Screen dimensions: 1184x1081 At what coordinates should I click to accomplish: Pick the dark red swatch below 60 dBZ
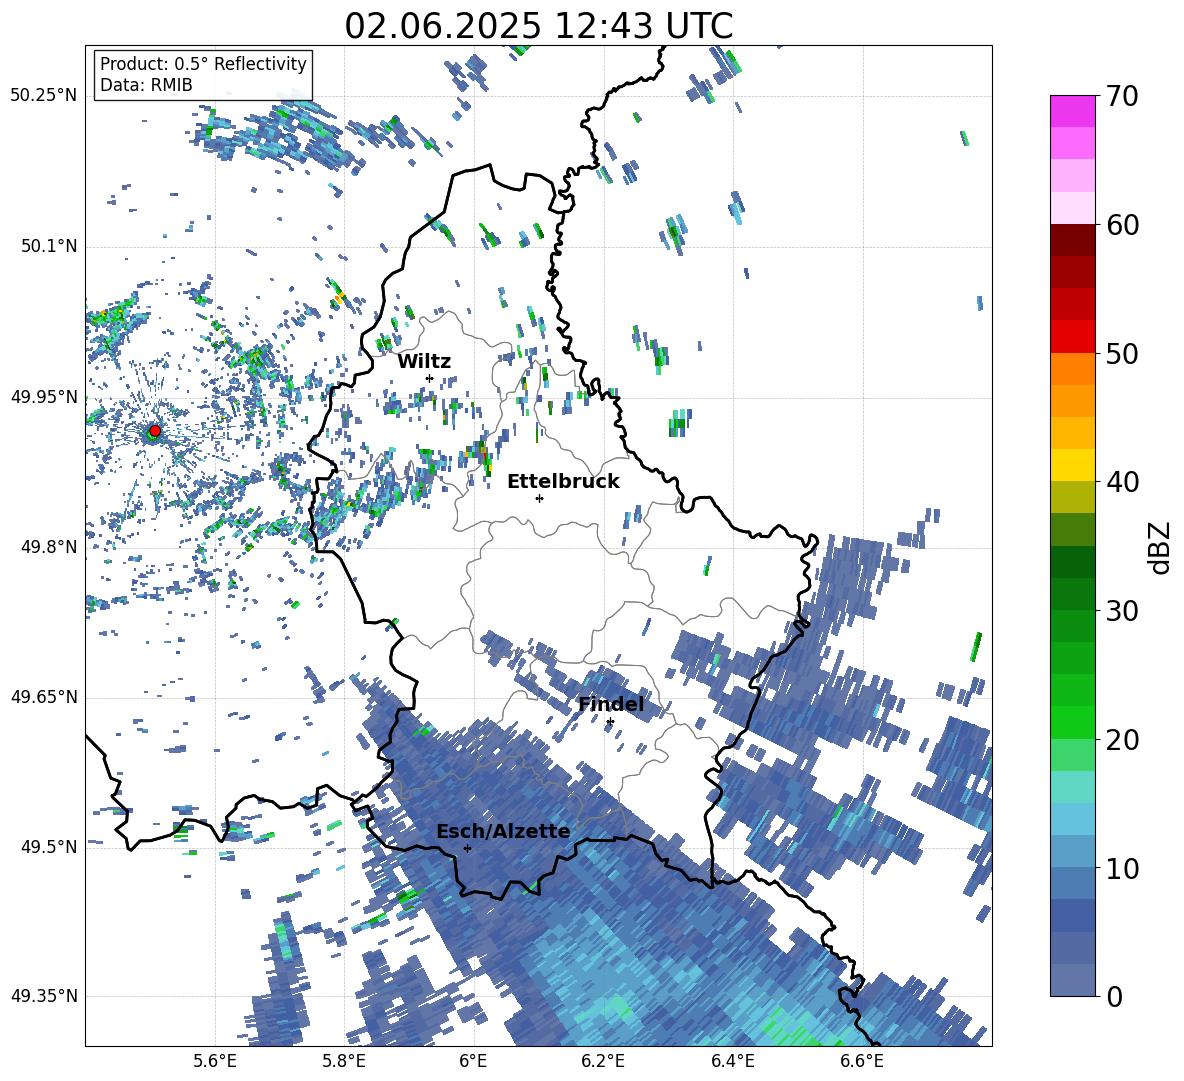(x=1072, y=240)
